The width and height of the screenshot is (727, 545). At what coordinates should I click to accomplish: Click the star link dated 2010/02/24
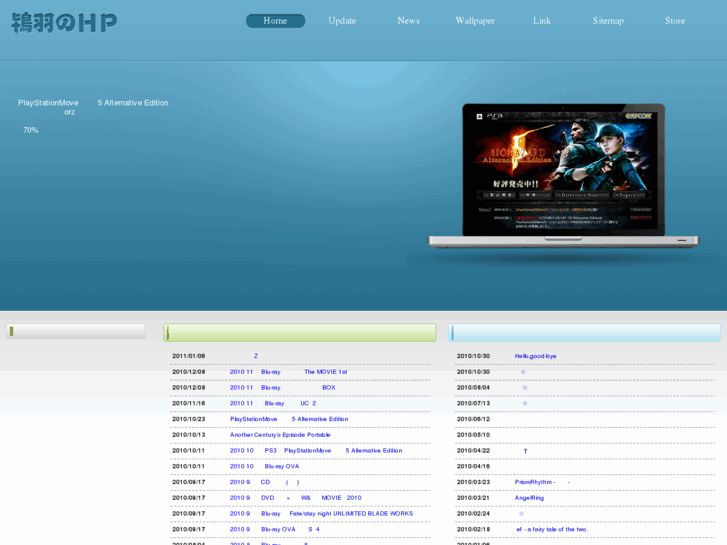pos(521,513)
